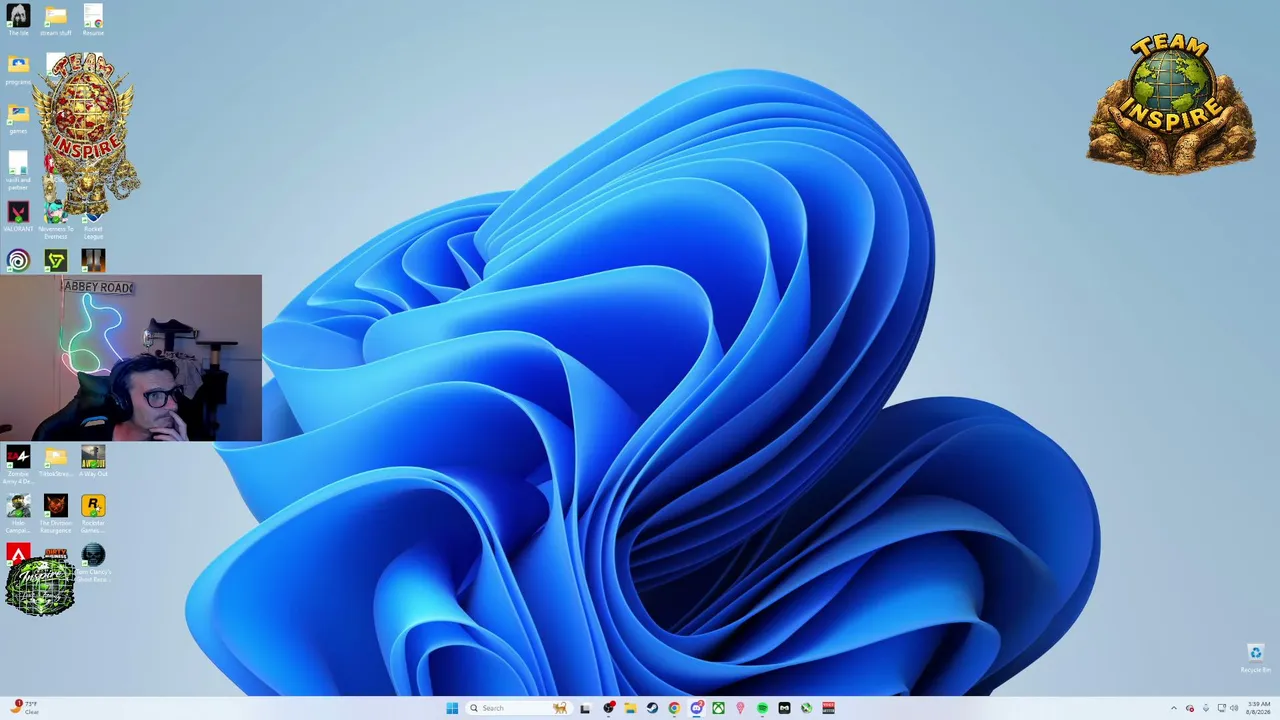Image resolution: width=1280 pixels, height=720 pixels.
Task: Select the A Way Out desktop shortcut
Action: pyautogui.click(x=93, y=461)
